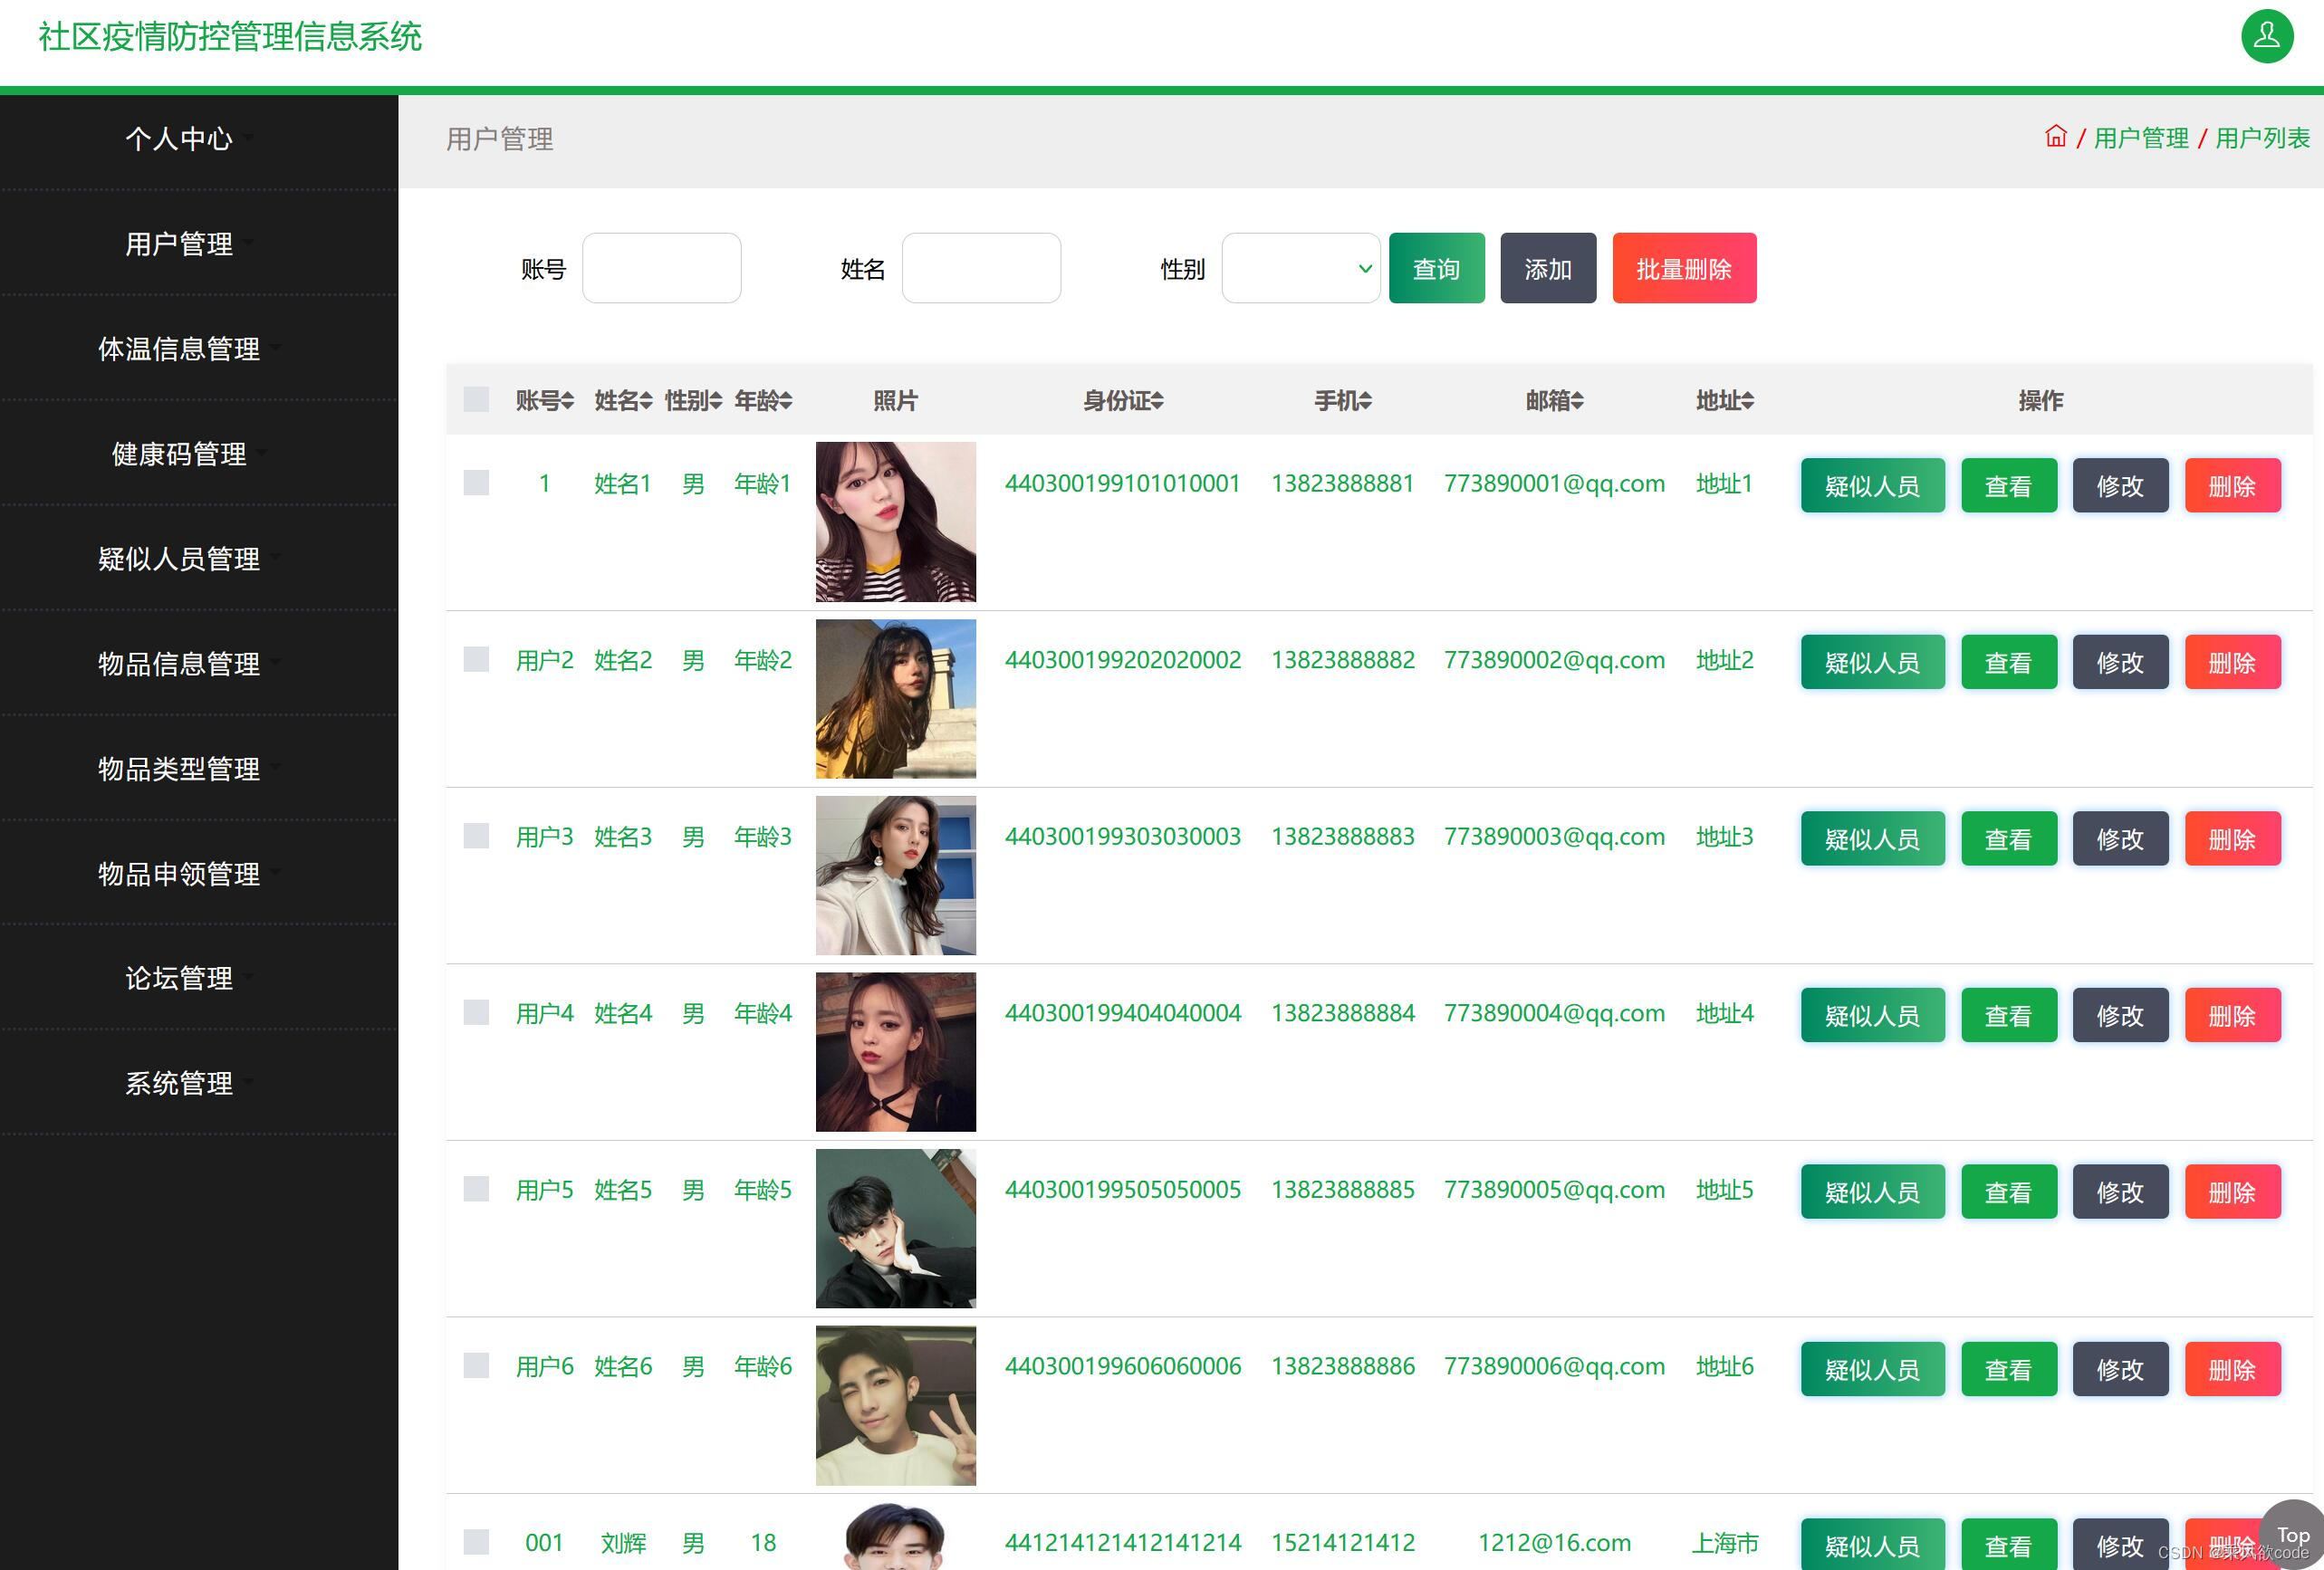Expand 物品信息管理 sidebar menu
Screen dimensions: 2324x1570
click(x=180, y=664)
